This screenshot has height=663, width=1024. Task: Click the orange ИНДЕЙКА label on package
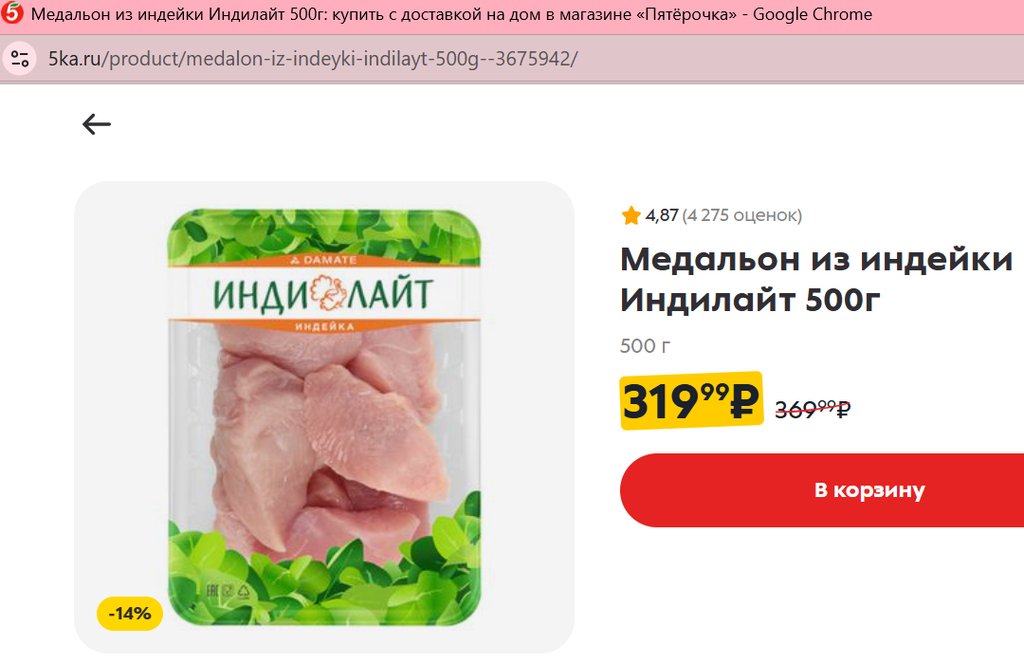324,326
